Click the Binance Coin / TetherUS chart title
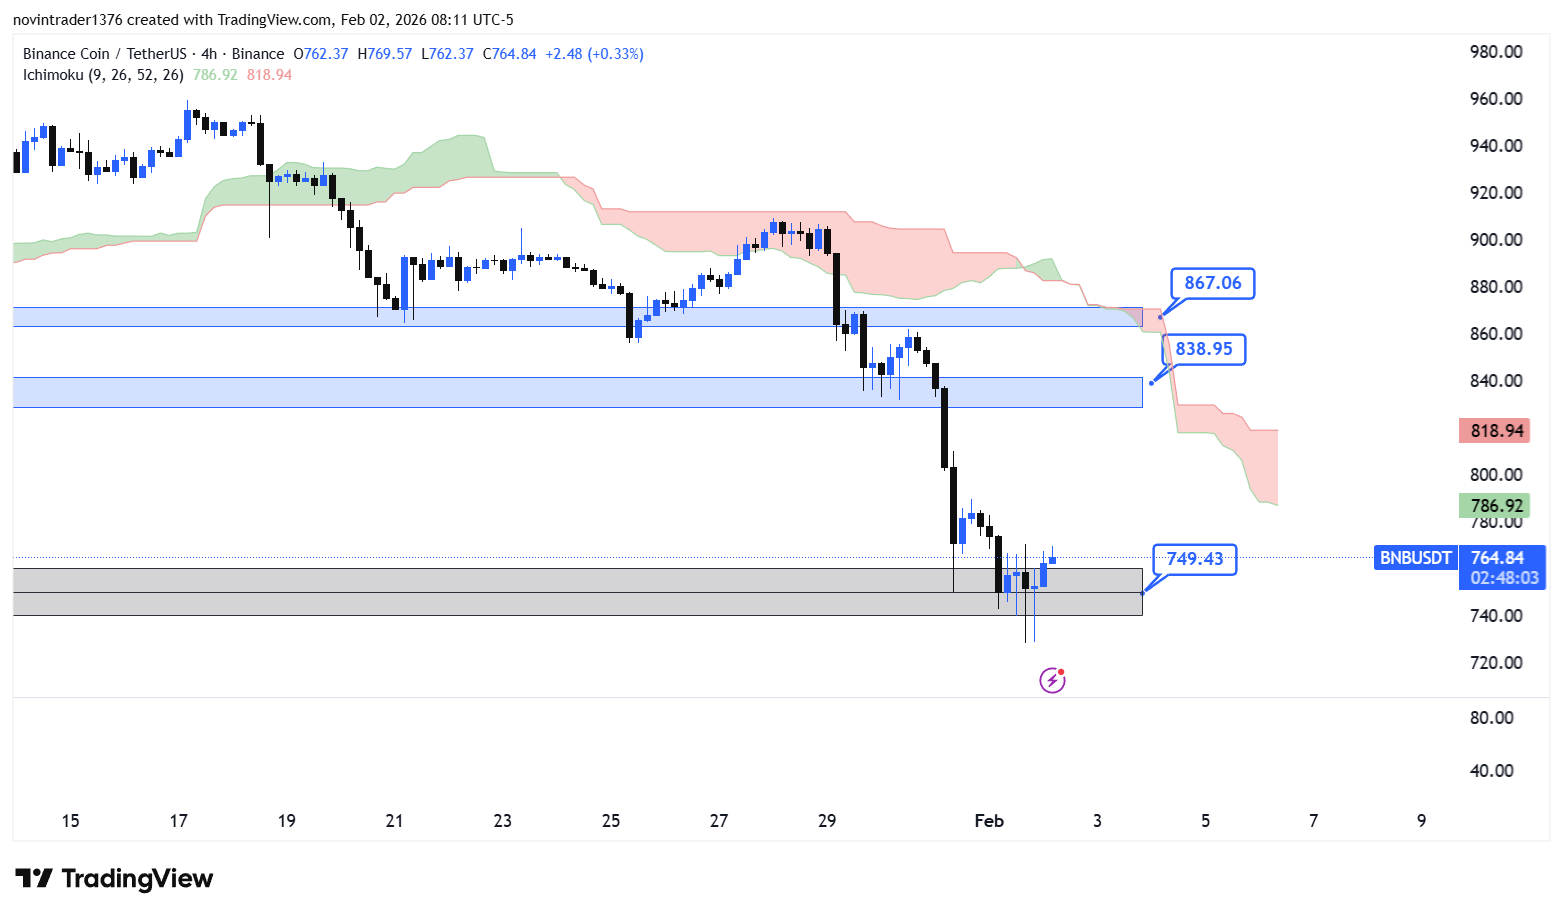The image size is (1563, 916). click(105, 54)
